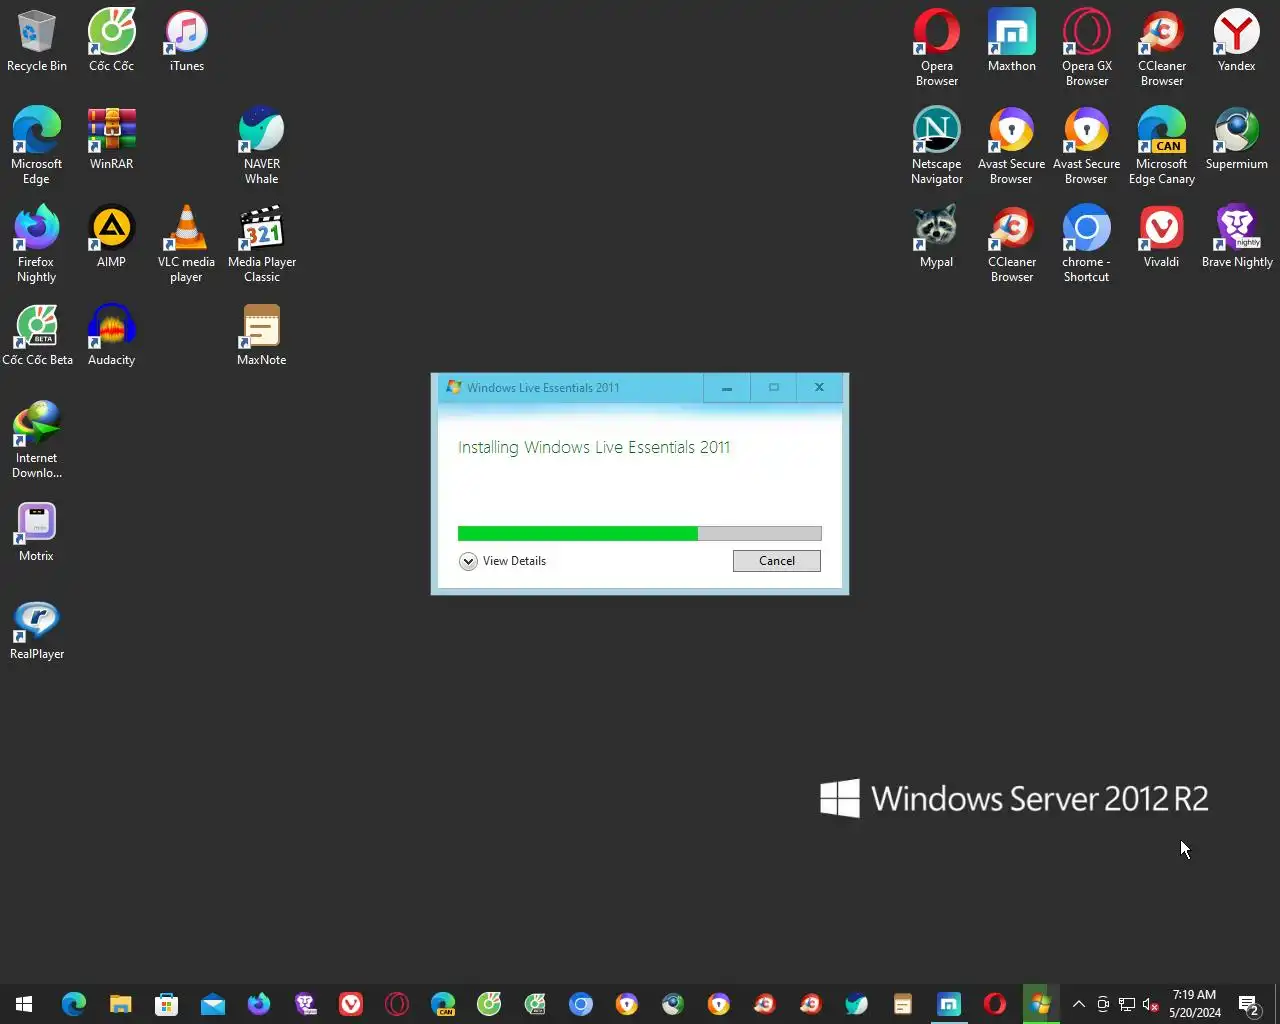Open the AIMP desktop shortcut
Image resolution: width=1280 pixels, height=1024 pixels.
[x=111, y=237]
